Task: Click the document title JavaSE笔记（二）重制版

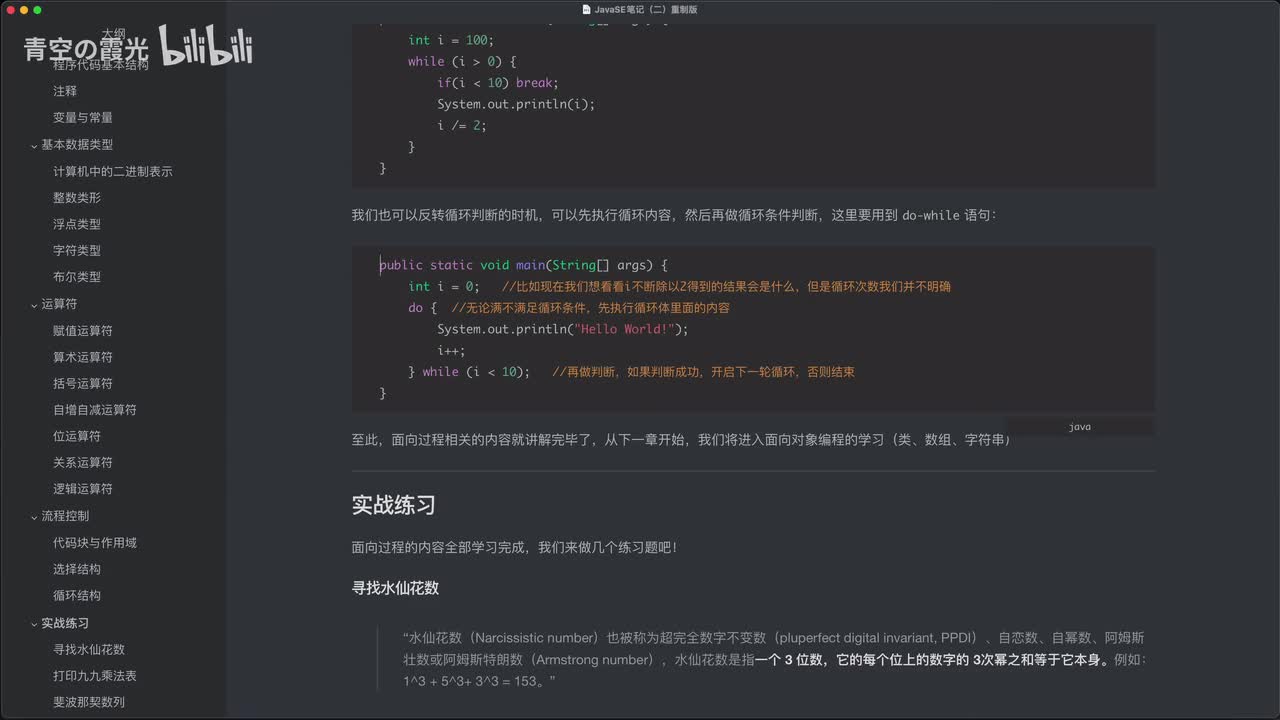Action: (646, 9)
